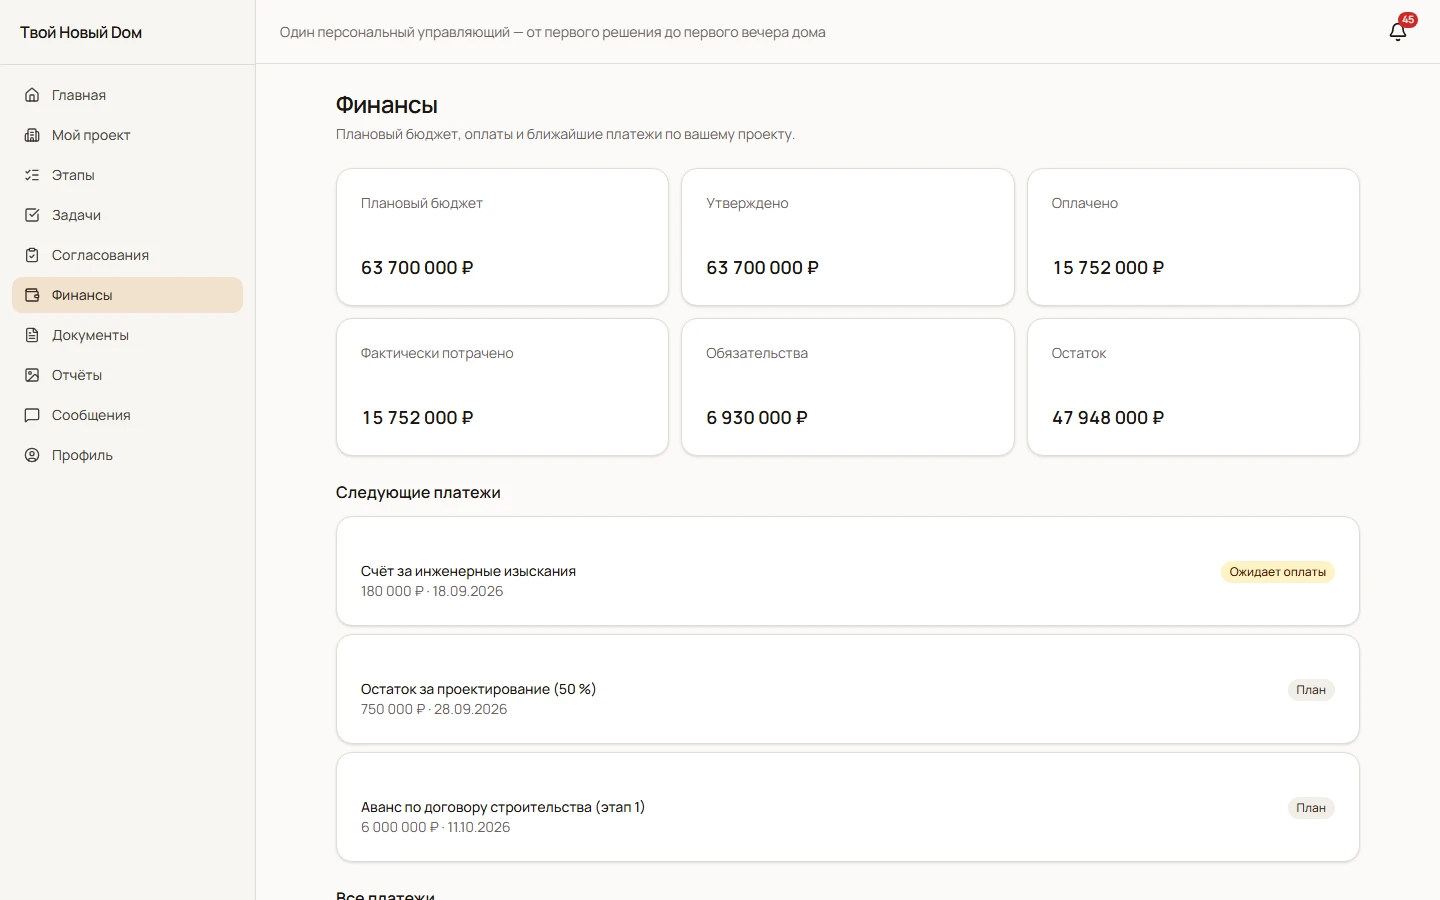1440x900 pixels.
Task: Open the Отчёты sidebar label
Action: (x=77, y=375)
